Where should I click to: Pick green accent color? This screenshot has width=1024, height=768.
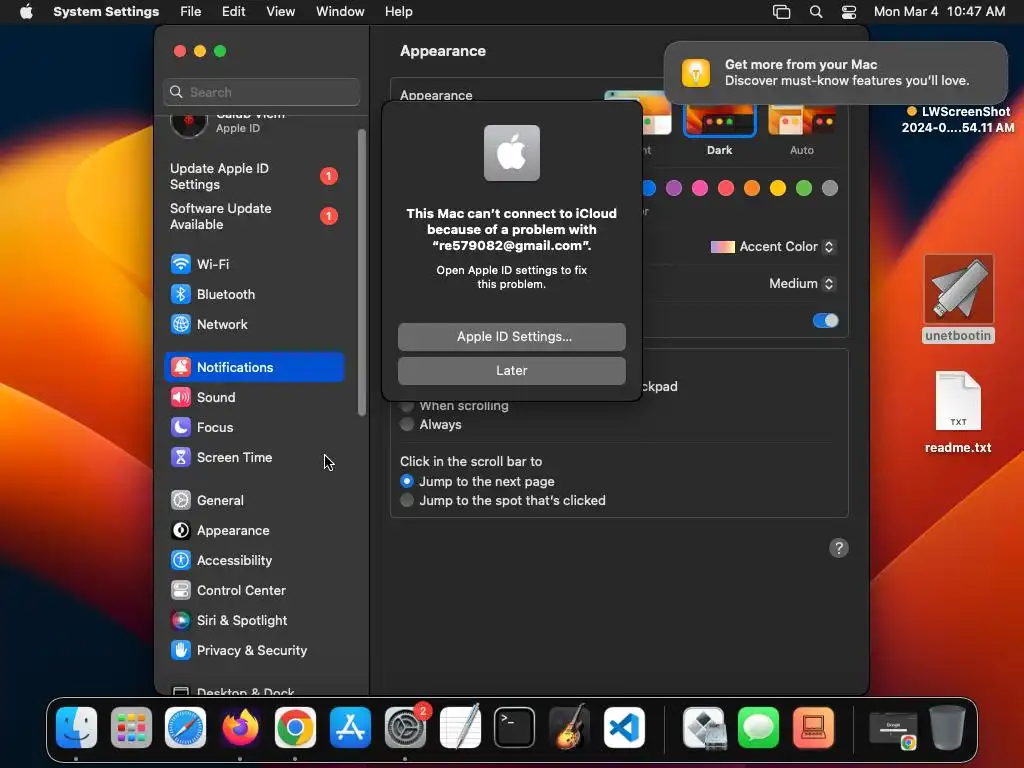[804, 188]
